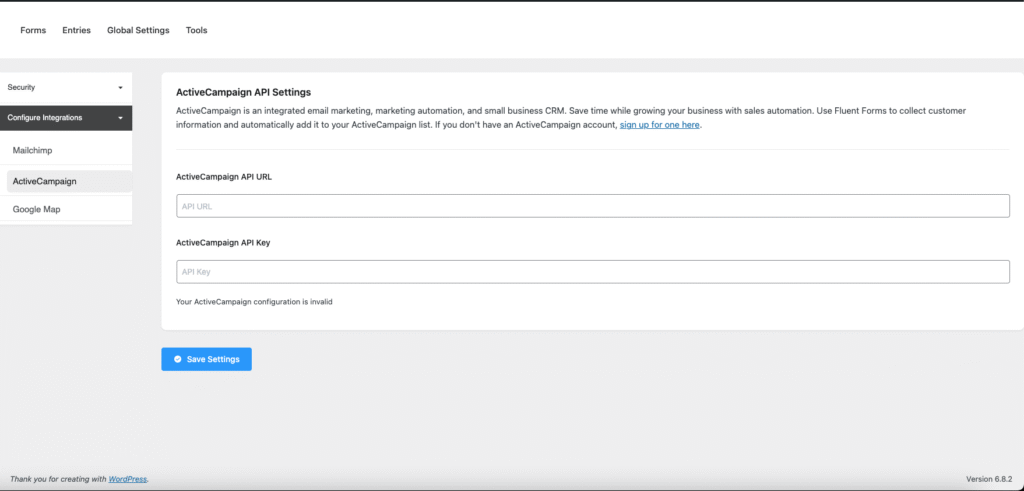Open the Forms menu item
The height and width of the screenshot is (491, 1024).
(x=33, y=30)
